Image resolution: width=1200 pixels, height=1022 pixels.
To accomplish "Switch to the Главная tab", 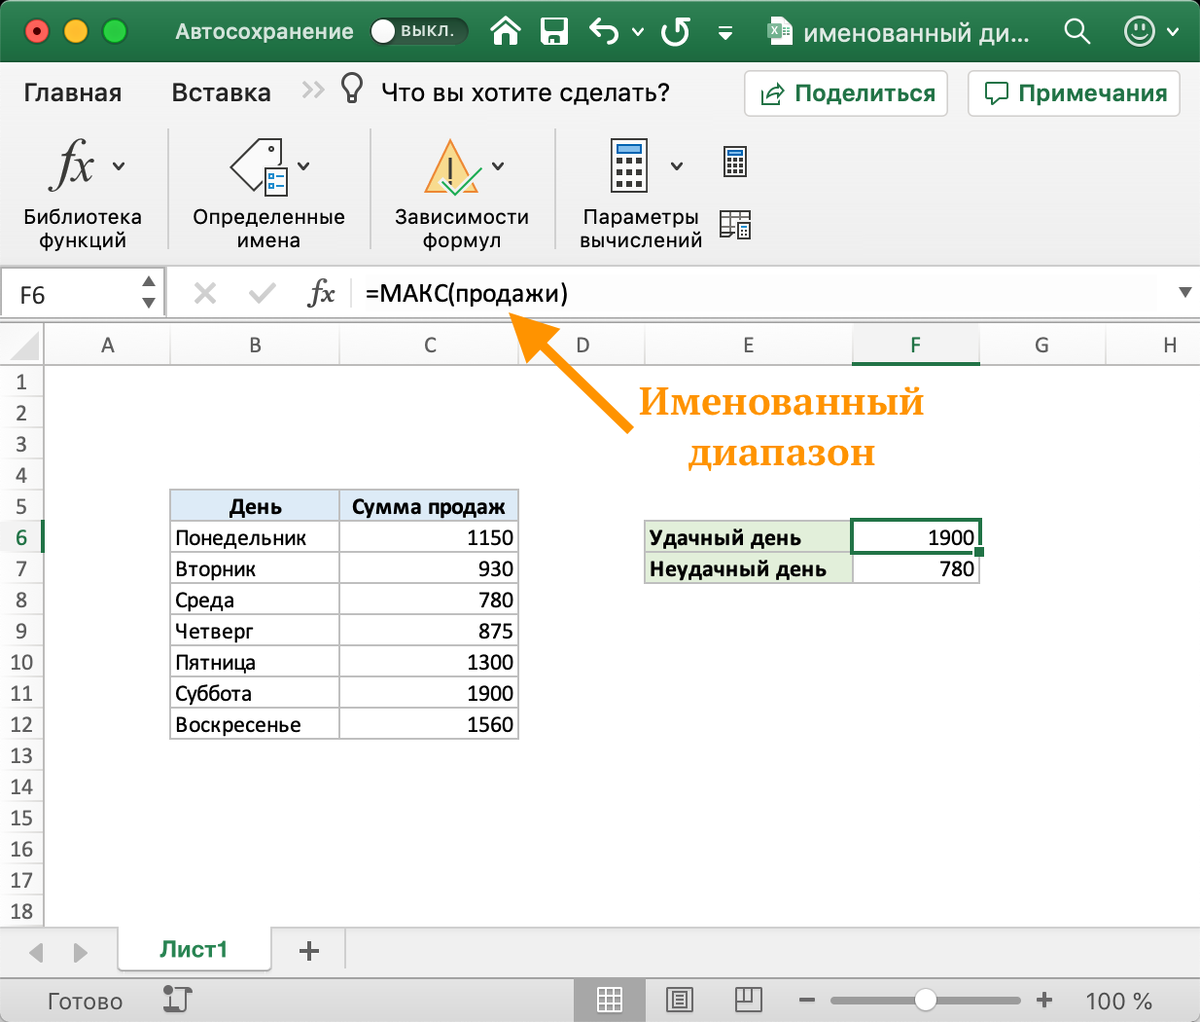I will pyautogui.click(x=73, y=93).
